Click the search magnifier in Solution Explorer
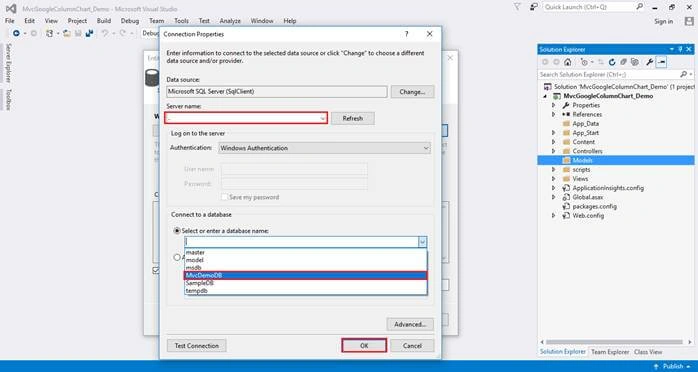This screenshot has width=698, height=372. point(683,74)
